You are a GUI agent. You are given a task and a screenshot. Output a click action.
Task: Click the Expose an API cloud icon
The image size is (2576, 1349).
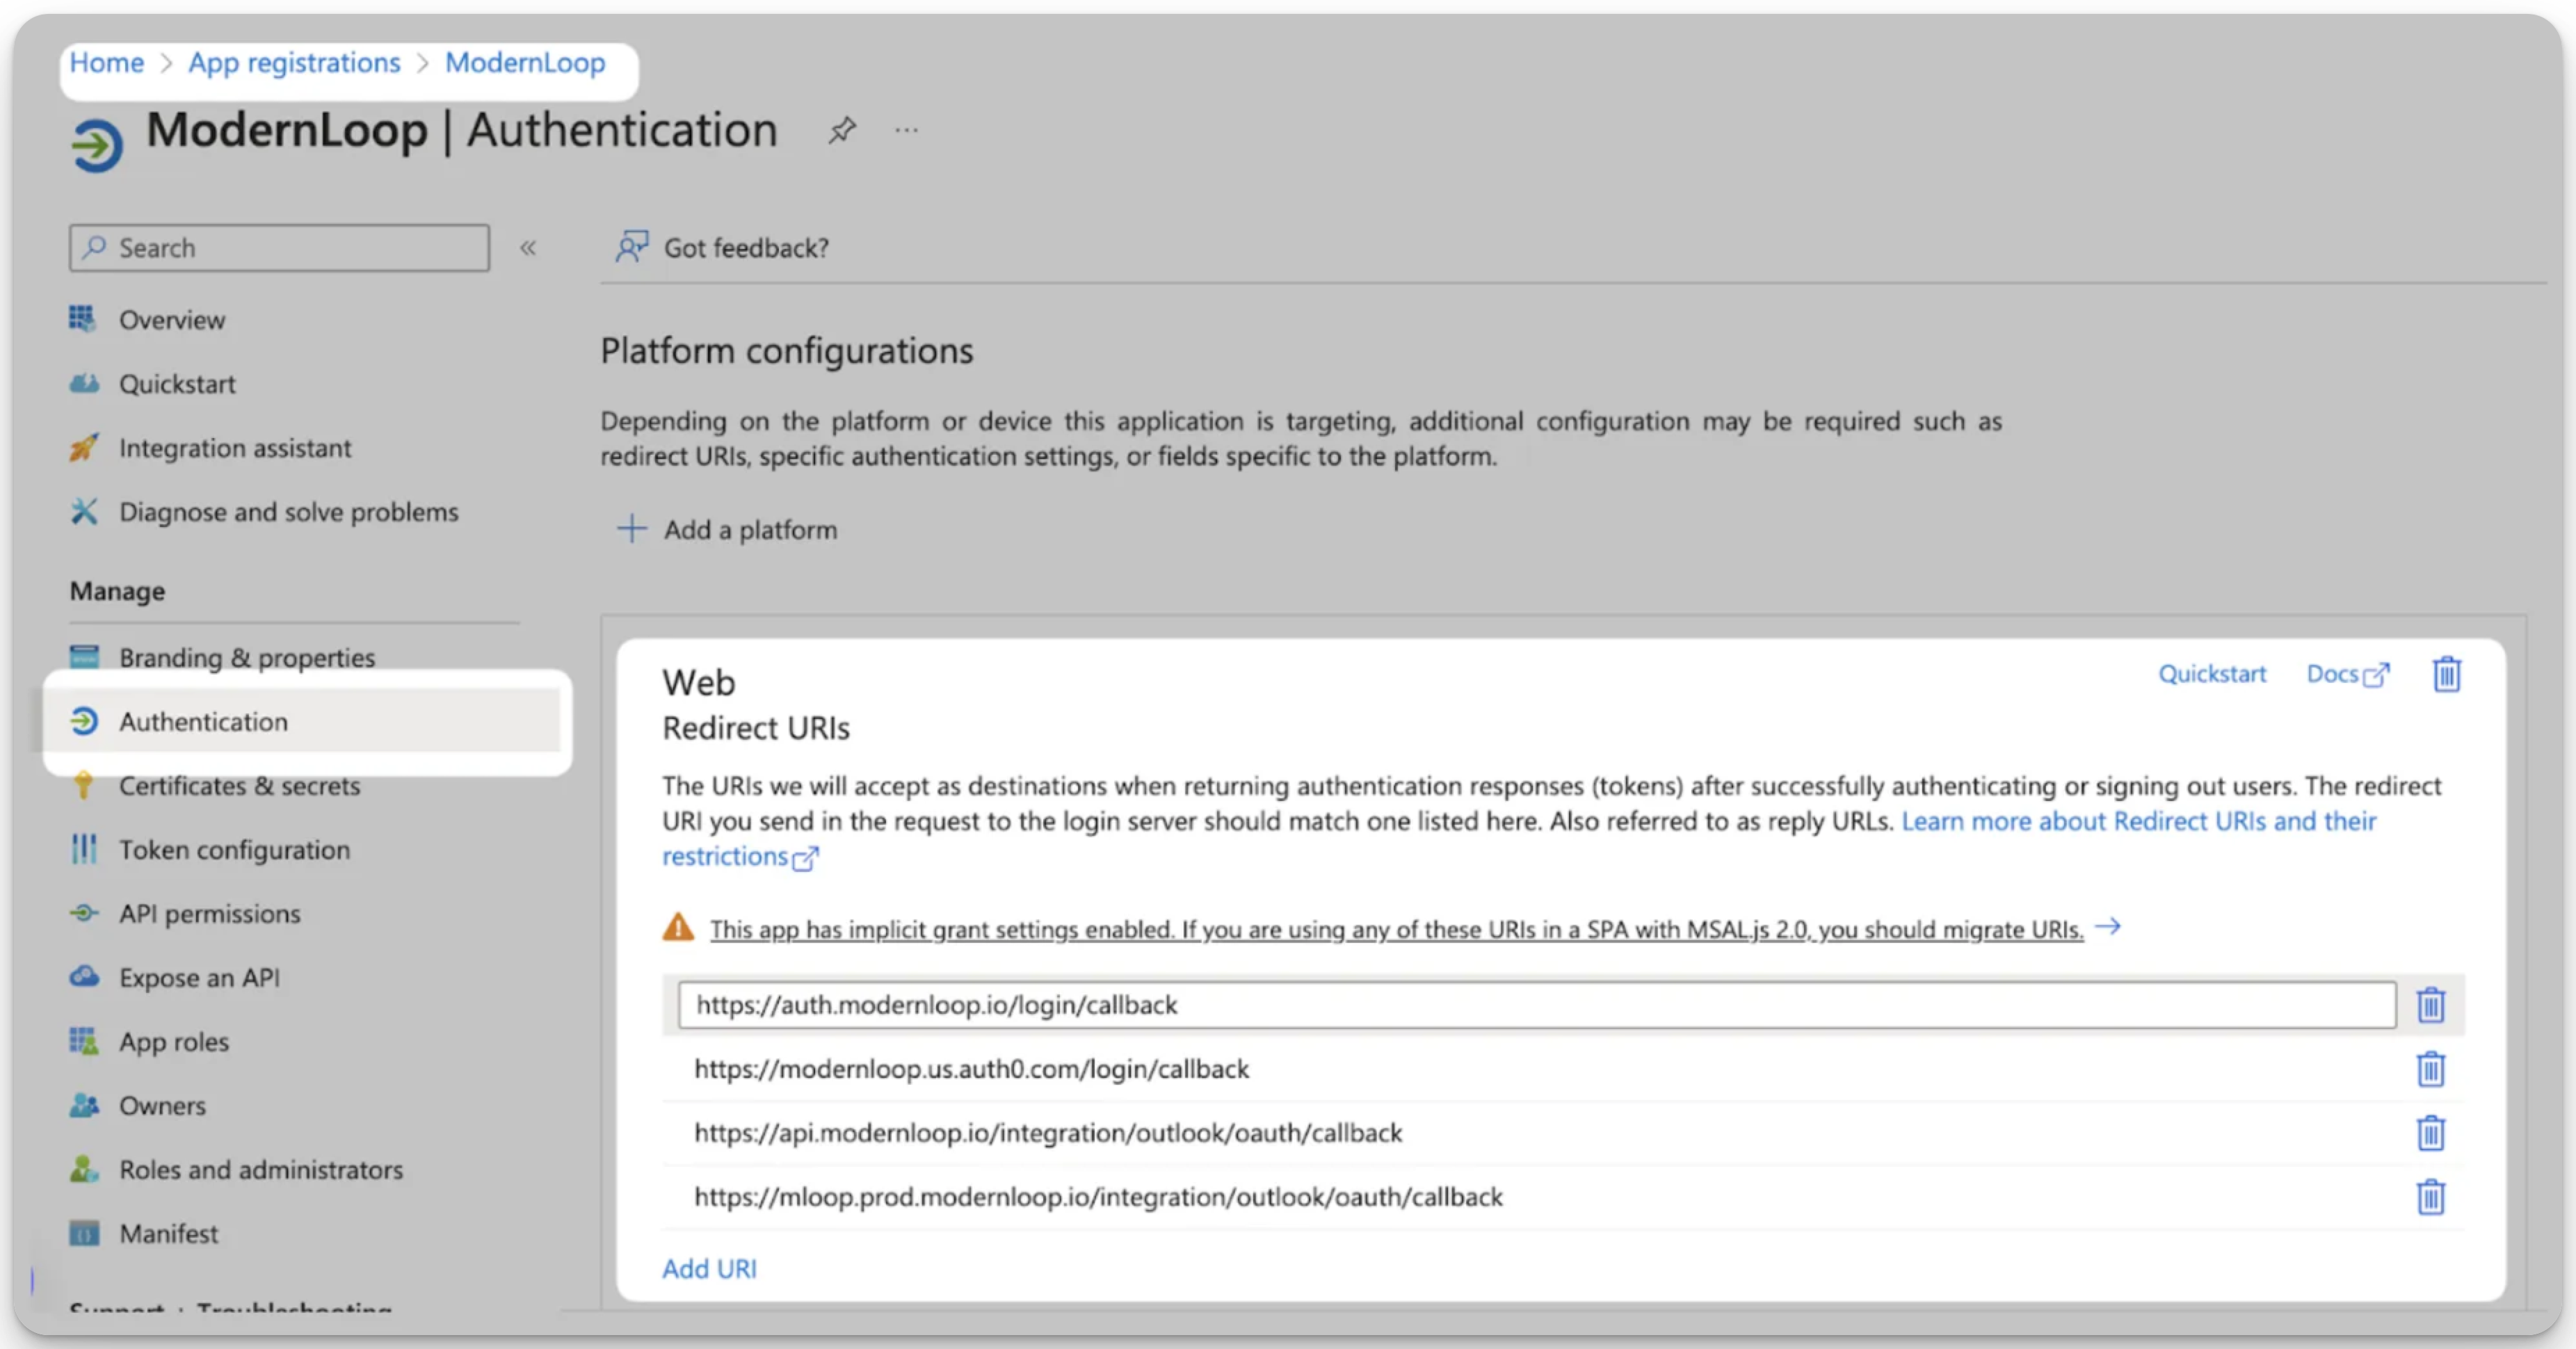pos(84,977)
